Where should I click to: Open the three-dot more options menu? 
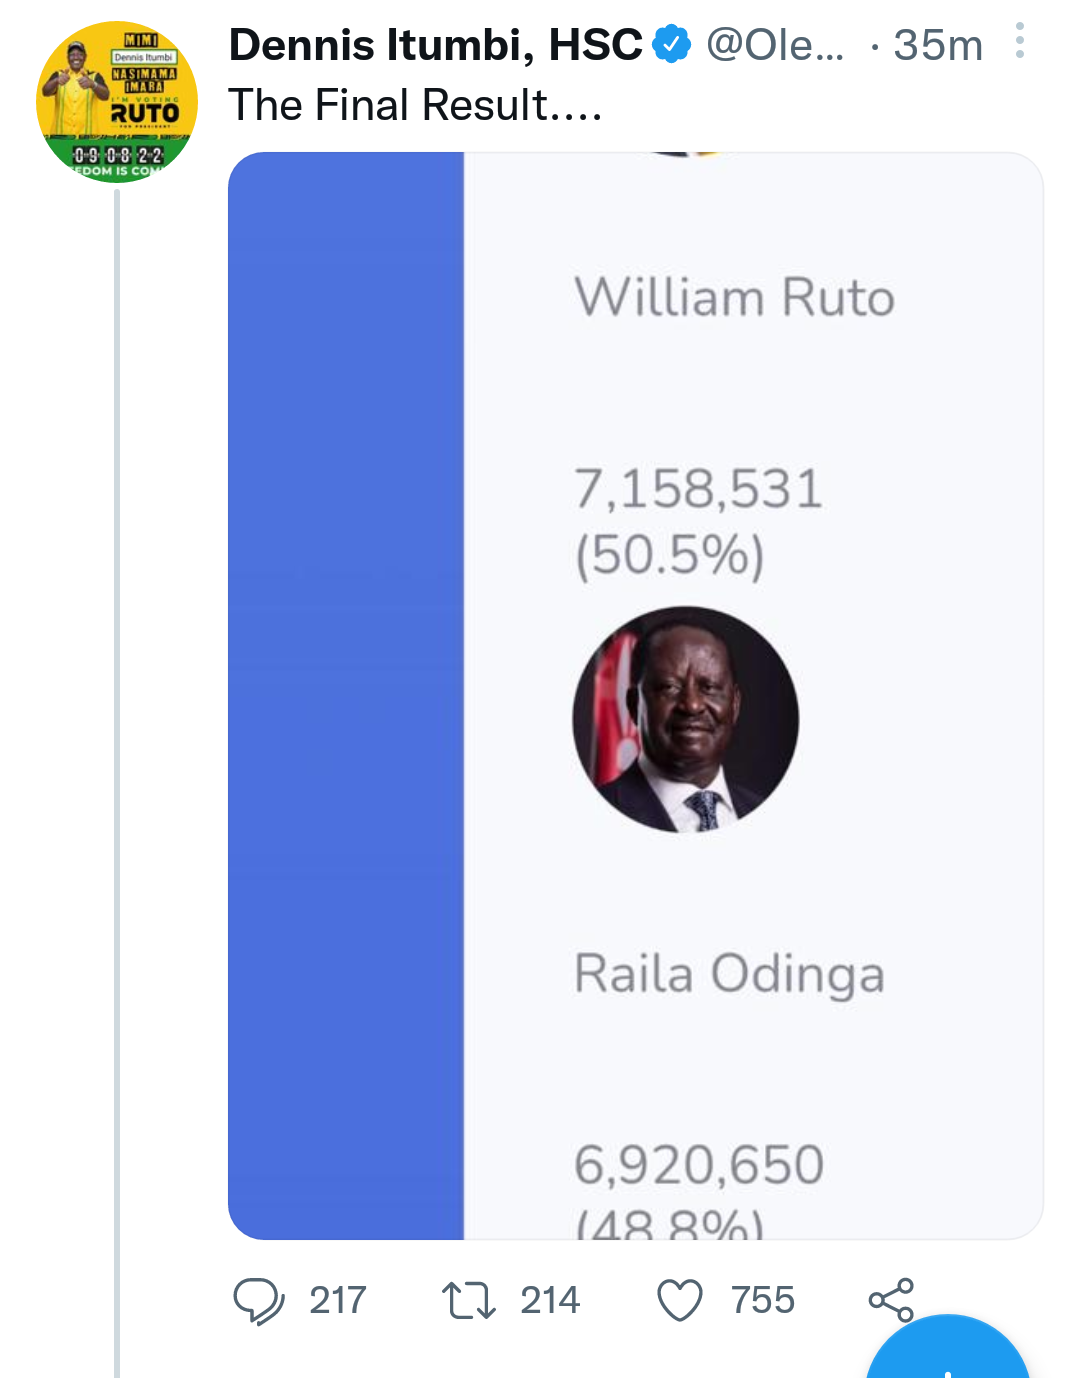point(1019,42)
